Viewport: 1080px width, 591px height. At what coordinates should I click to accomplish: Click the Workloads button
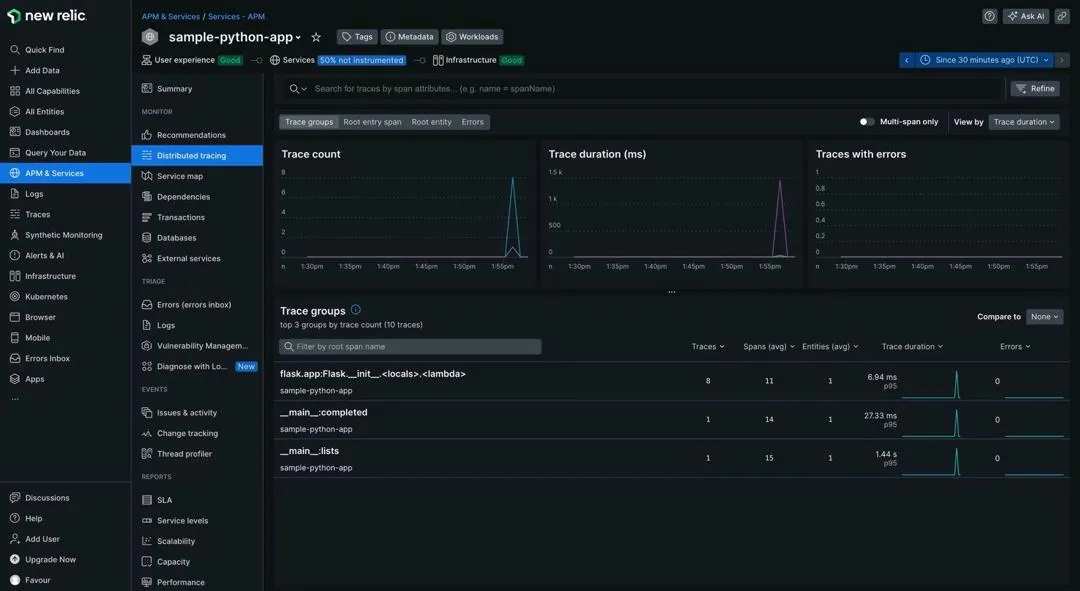click(x=472, y=37)
